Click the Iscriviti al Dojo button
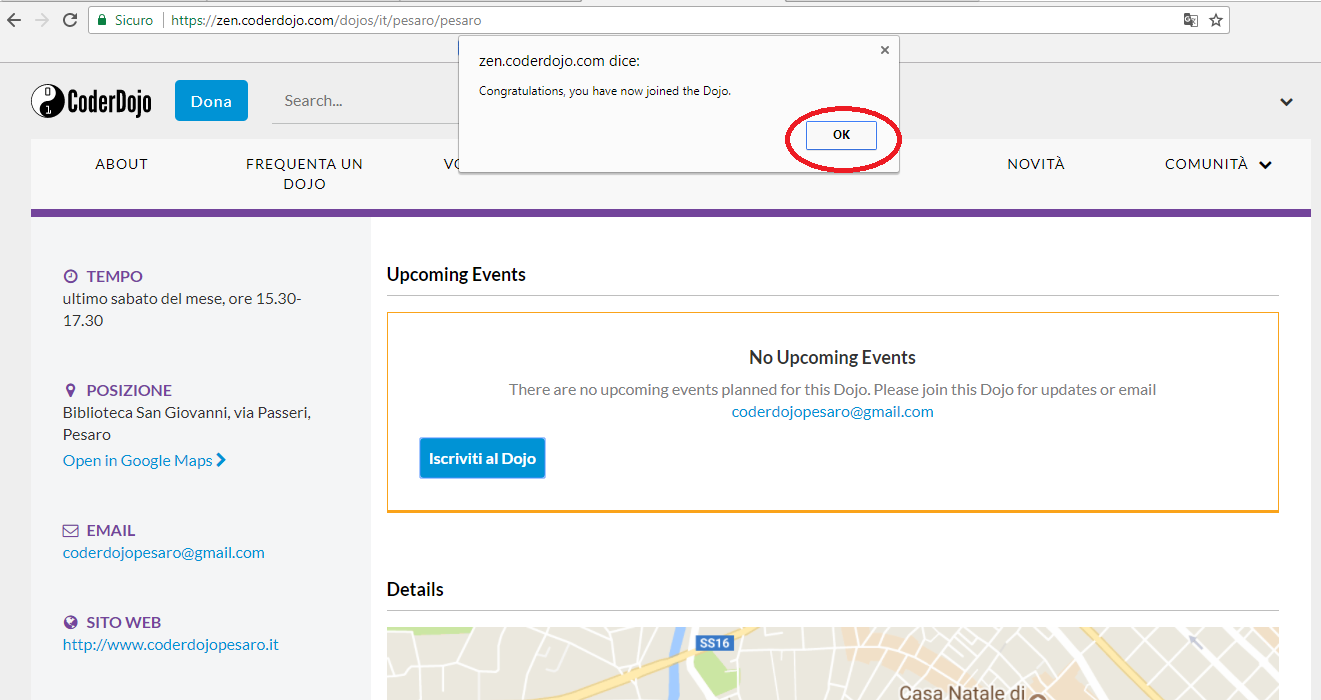 point(482,458)
